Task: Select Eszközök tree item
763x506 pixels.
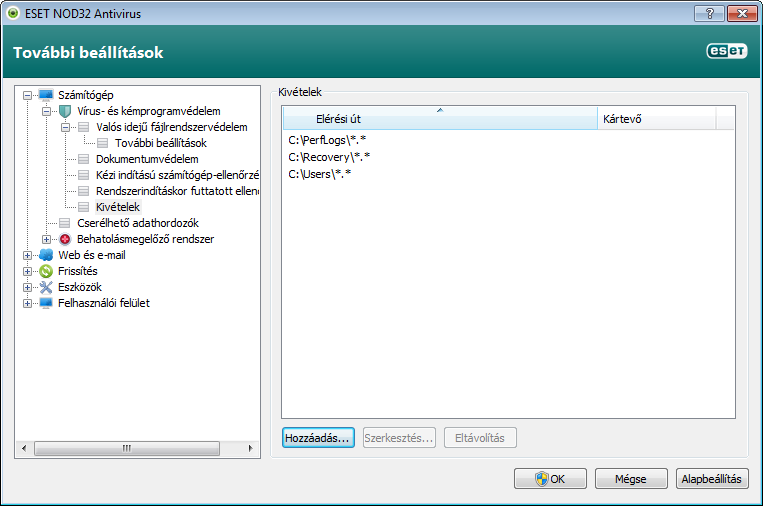Action: point(80,287)
